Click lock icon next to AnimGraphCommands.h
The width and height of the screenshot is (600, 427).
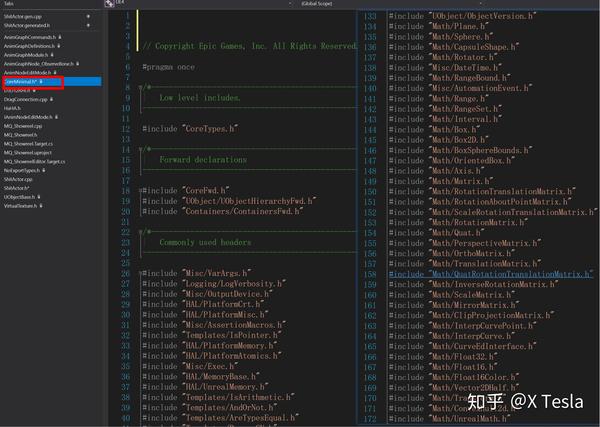coord(60,37)
